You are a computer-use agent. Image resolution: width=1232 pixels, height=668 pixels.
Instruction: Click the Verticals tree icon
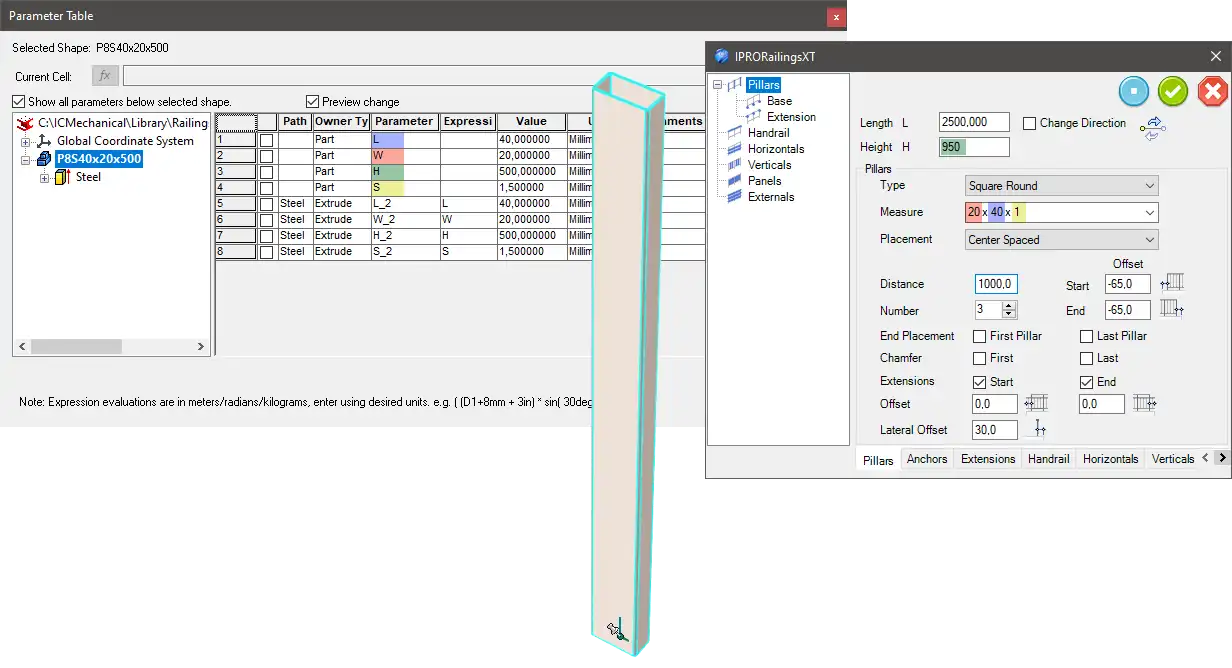[734, 165]
